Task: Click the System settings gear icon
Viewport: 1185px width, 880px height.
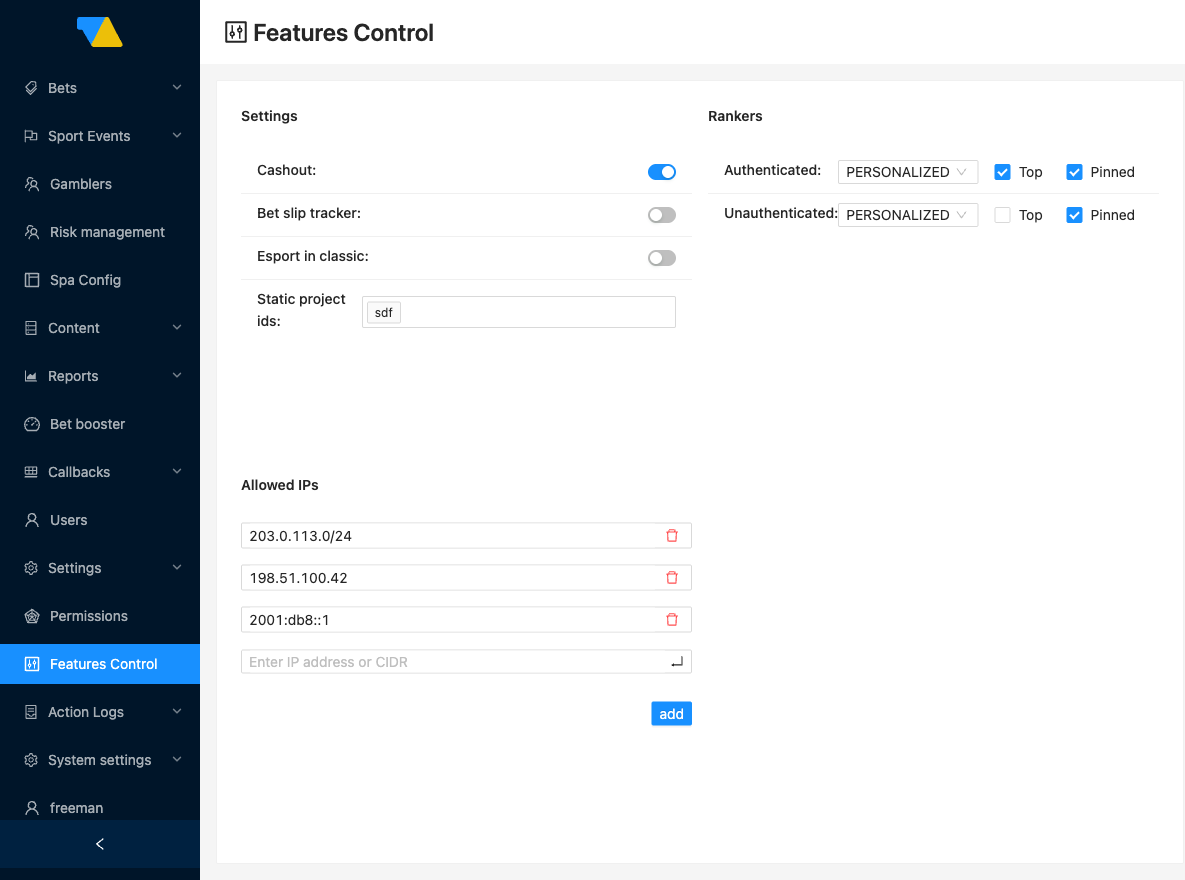Action: [31, 760]
